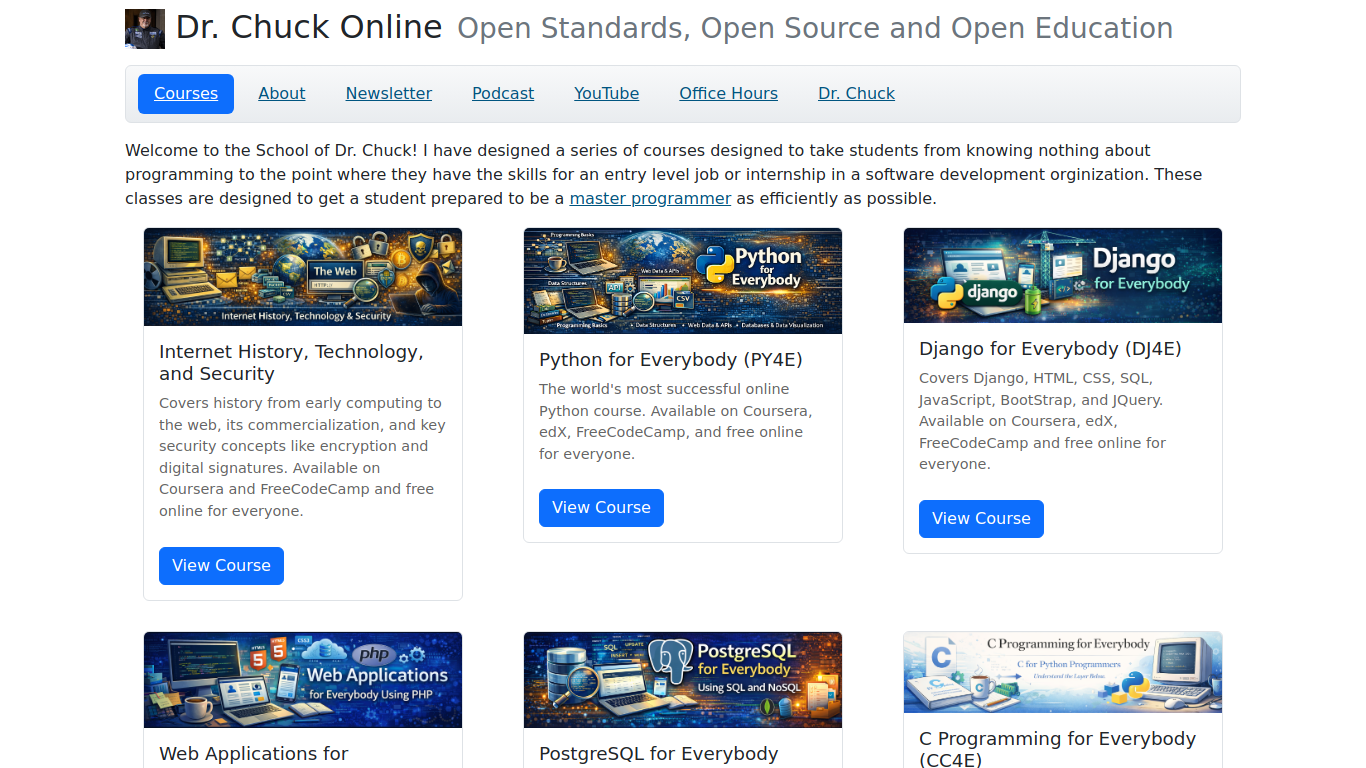This screenshot has height=768, width=1366.
Task: Click 'Web Applications for' card title
Action: pyautogui.click(x=253, y=754)
